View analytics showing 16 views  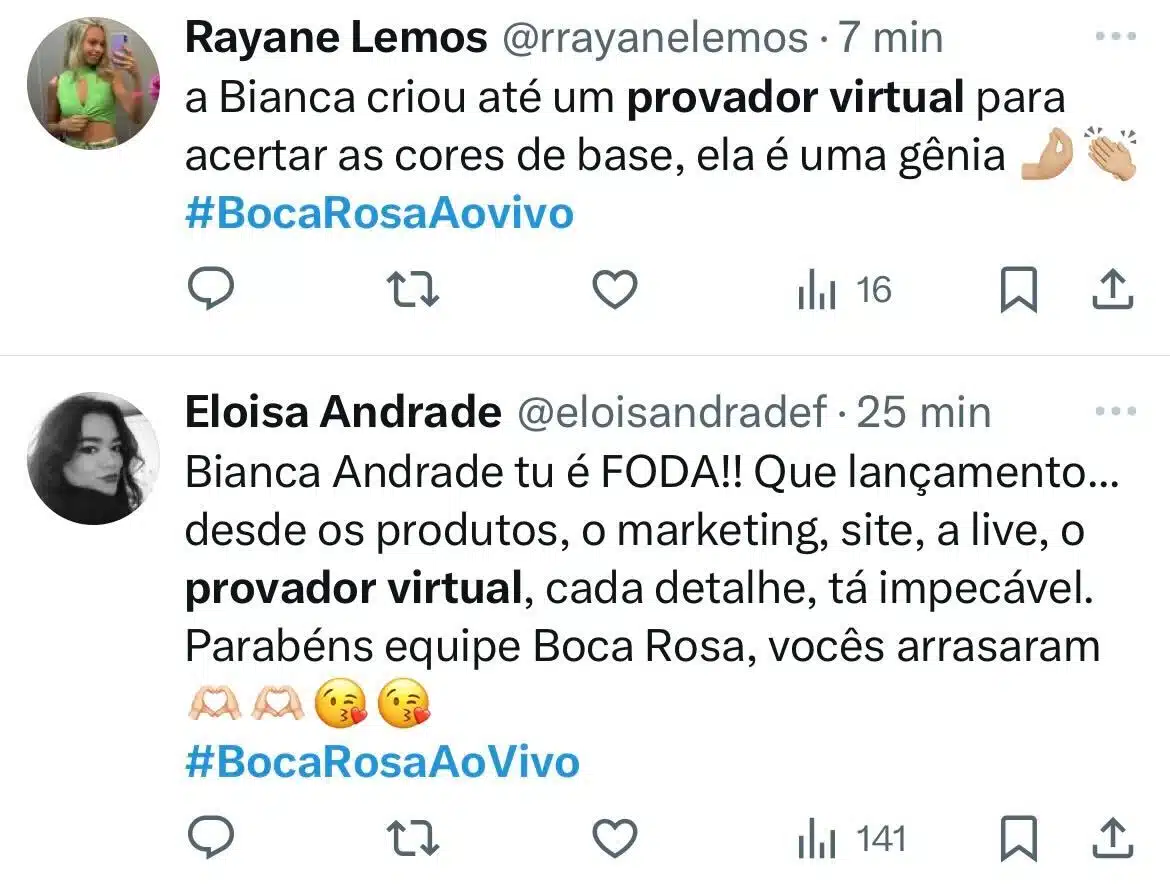click(845, 290)
